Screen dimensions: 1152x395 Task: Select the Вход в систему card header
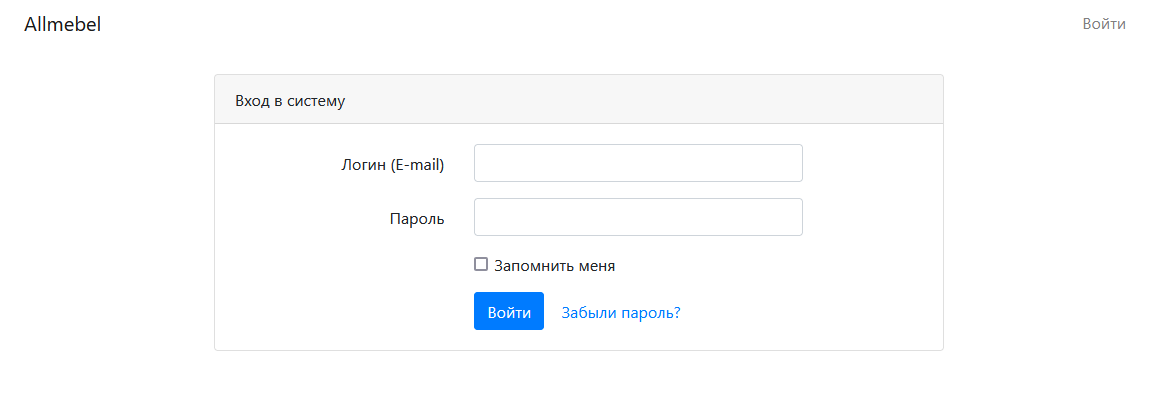click(x=579, y=99)
